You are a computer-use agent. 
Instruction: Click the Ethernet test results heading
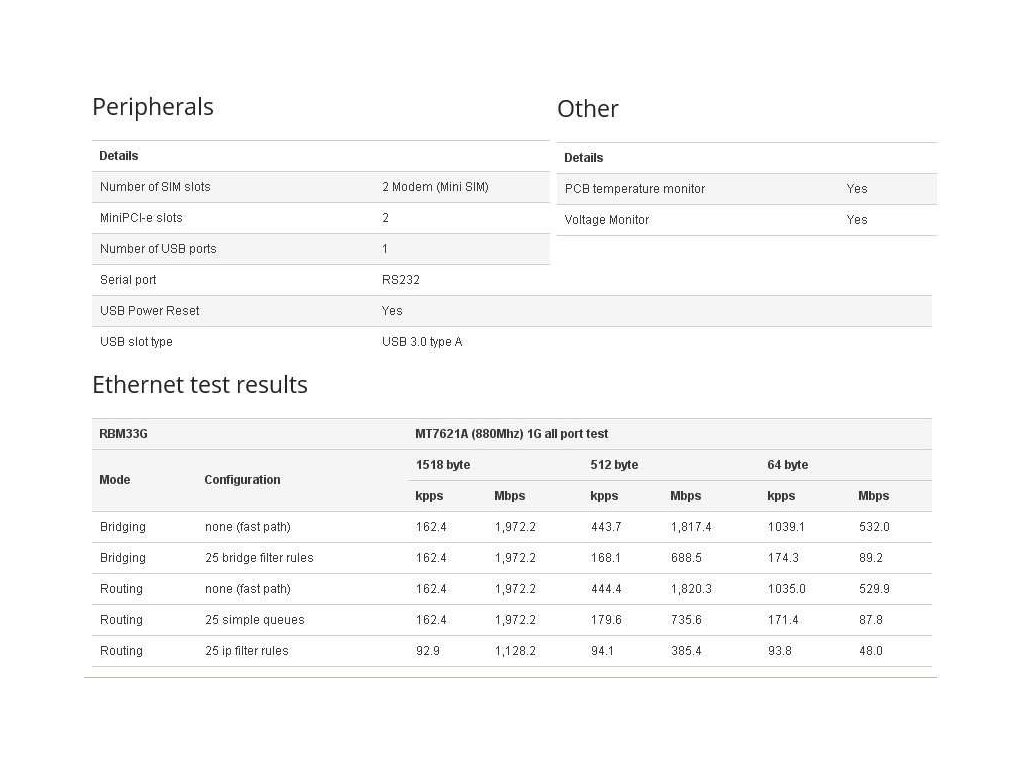200,385
